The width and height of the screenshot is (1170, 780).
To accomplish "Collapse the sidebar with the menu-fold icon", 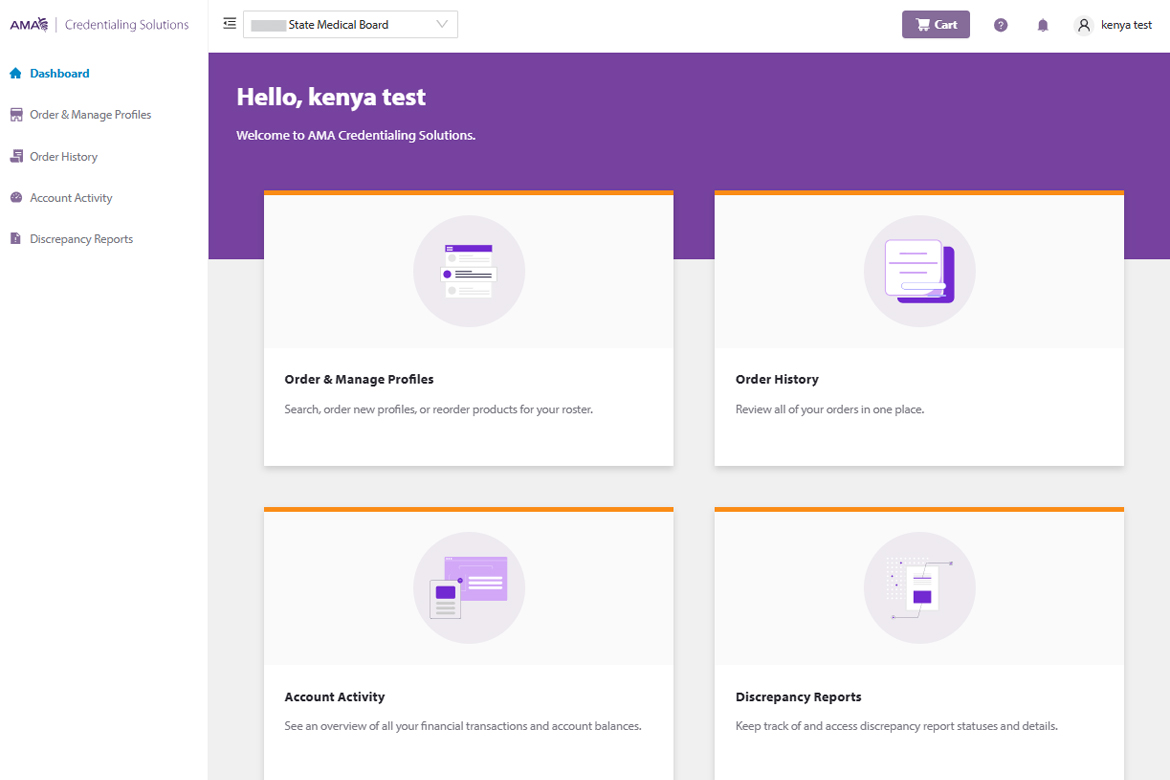I will point(230,24).
